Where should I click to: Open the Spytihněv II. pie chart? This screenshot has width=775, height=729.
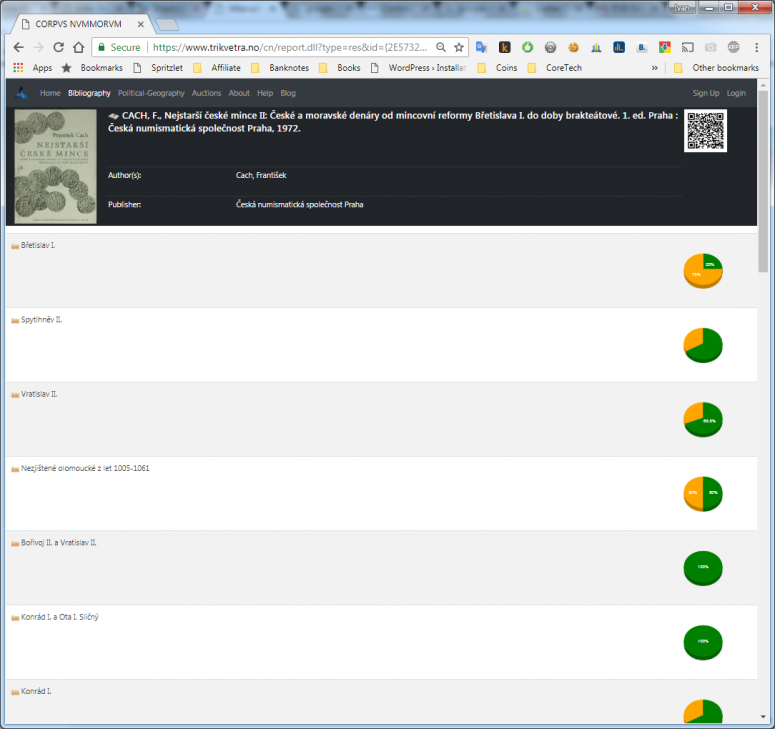[703, 345]
